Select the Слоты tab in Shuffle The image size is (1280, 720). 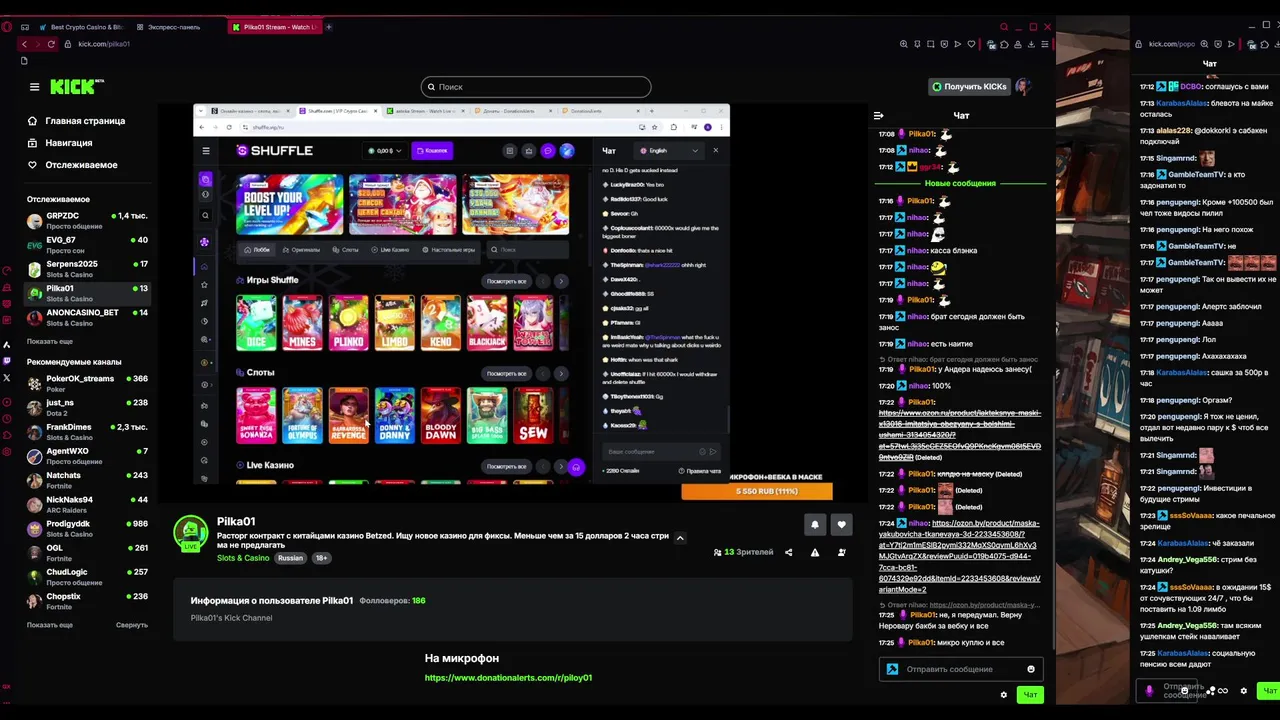click(x=345, y=250)
